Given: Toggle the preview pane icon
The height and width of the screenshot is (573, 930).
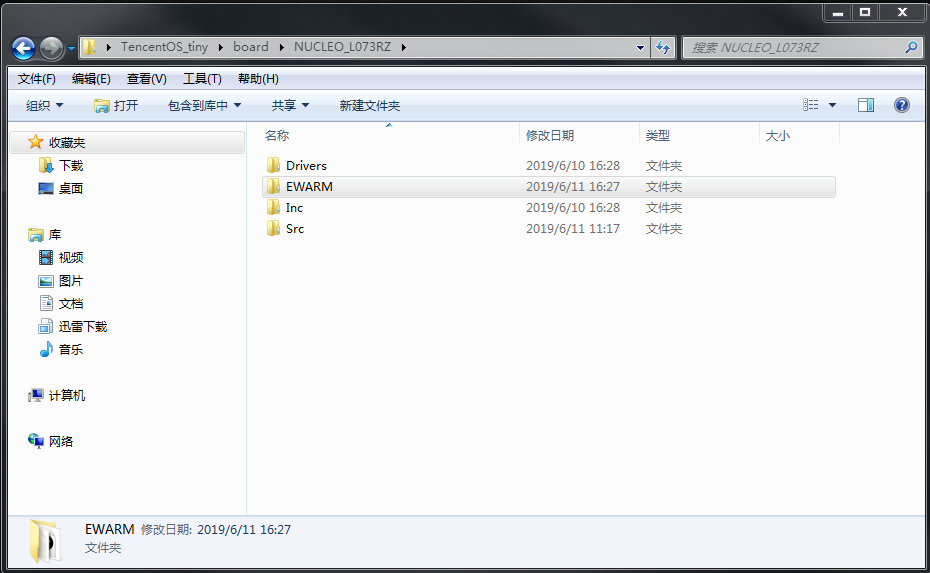Looking at the screenshot, I should (x=866, y=105).
